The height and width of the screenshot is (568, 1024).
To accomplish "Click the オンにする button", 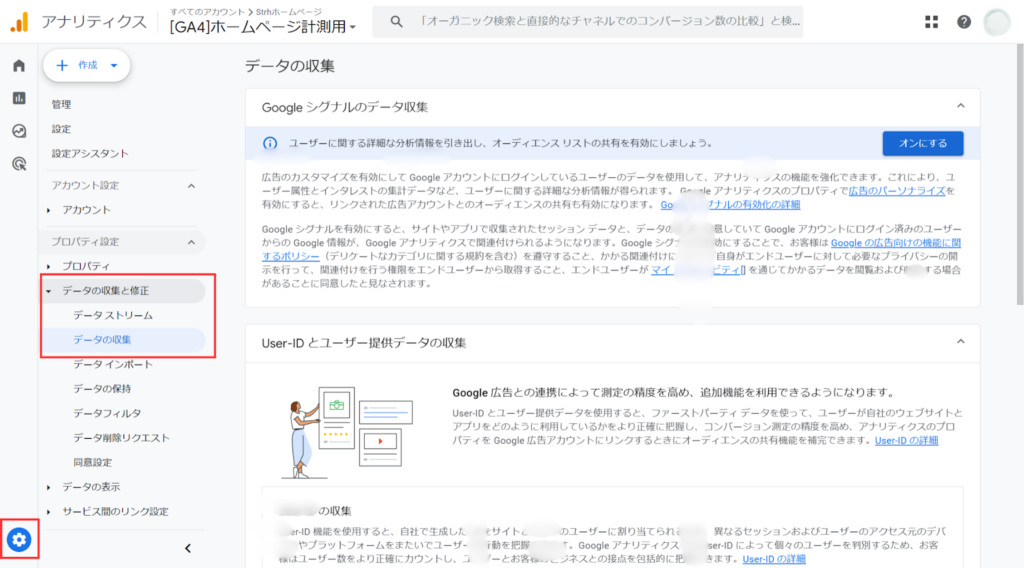I will point(923,144).
